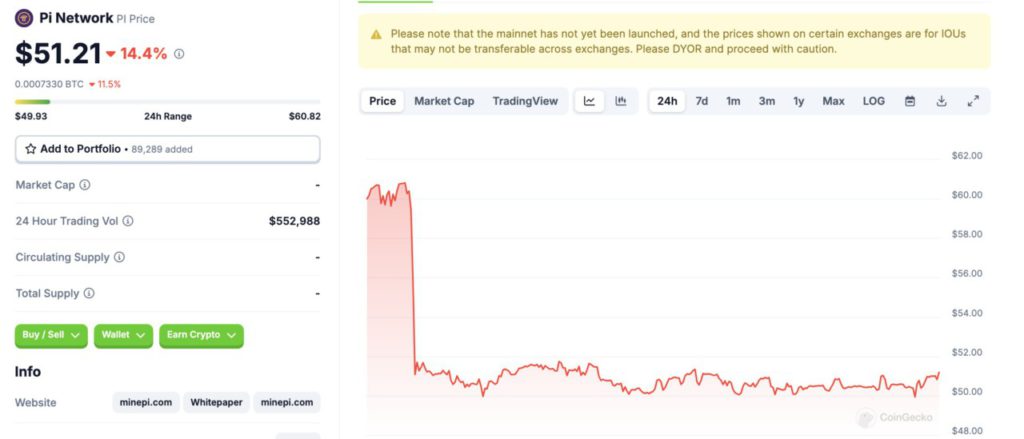Select the Max time range

click(833, 101)
